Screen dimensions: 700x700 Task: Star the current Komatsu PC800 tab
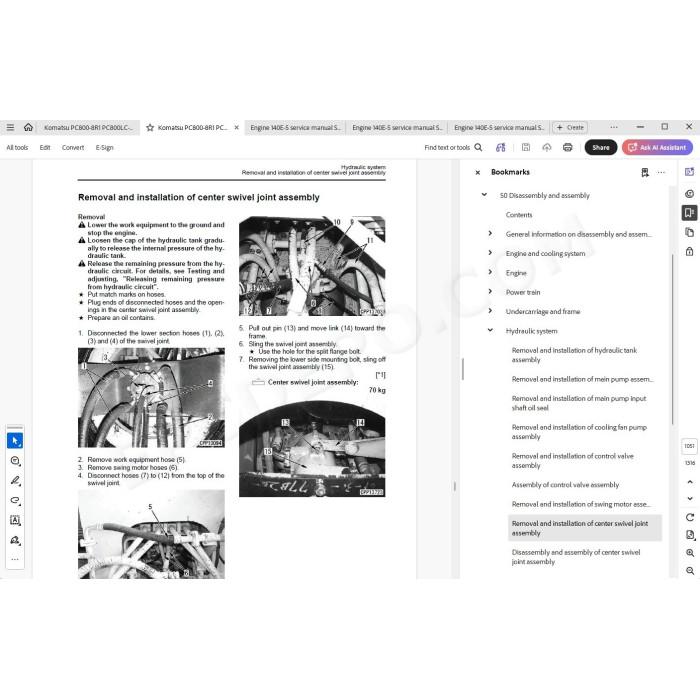pyautogui.click(x=150, y=128)
